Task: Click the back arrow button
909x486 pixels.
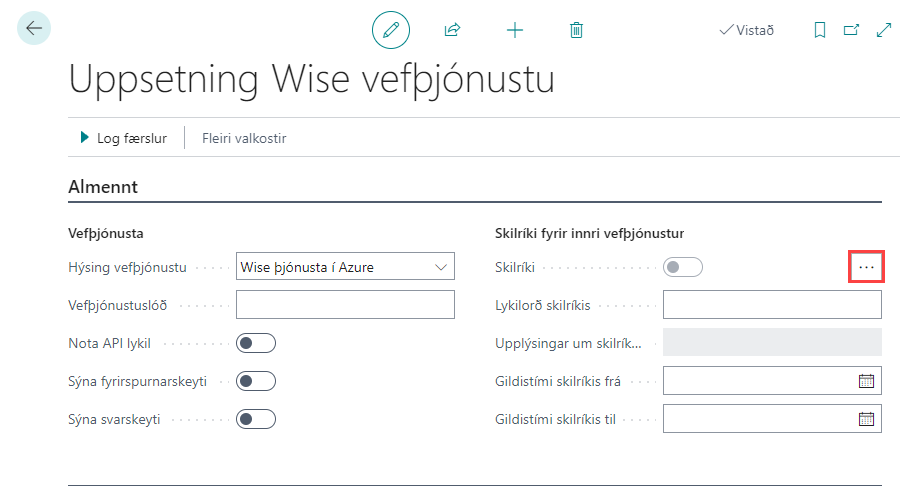Action: (34, 29)
